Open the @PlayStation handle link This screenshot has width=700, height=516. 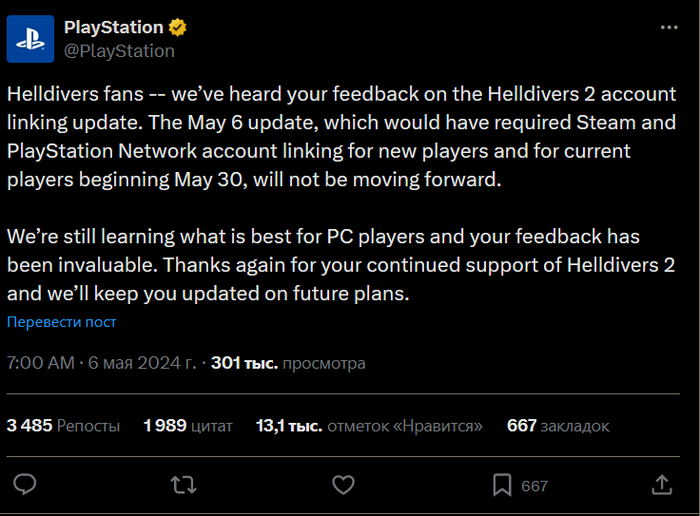click(119, 50)
